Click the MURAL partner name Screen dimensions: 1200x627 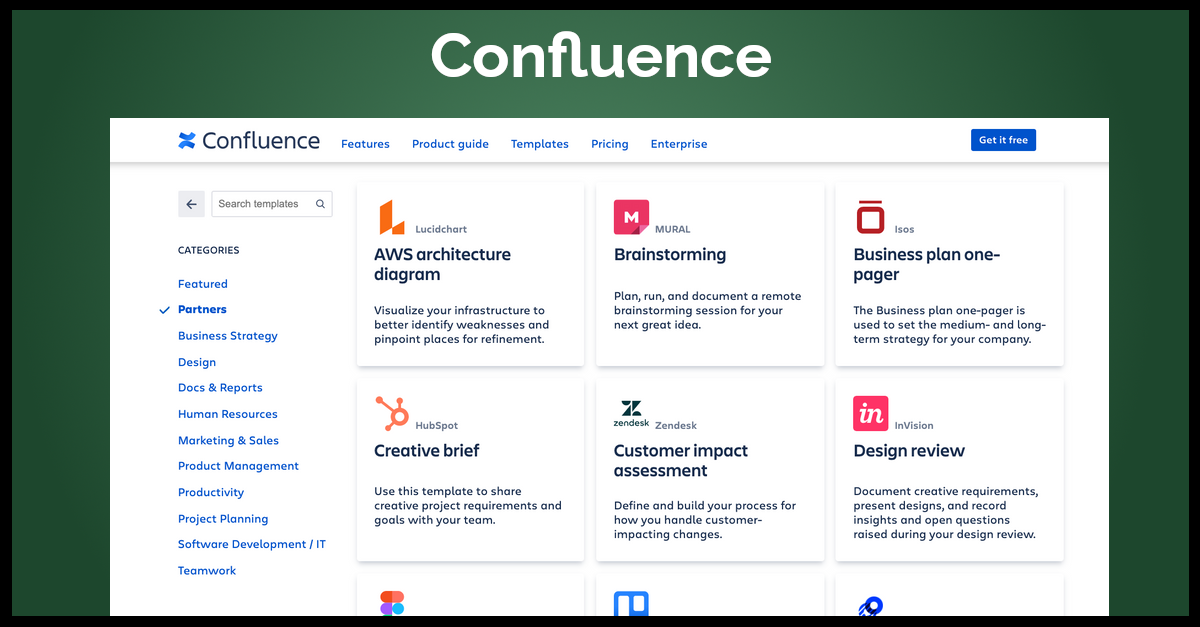[x=672, y=229]
